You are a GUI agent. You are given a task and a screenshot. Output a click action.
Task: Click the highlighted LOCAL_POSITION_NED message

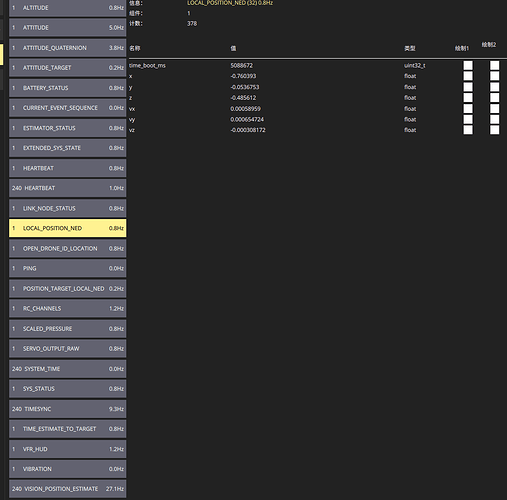pyautogui.click(x=67, y=228)
